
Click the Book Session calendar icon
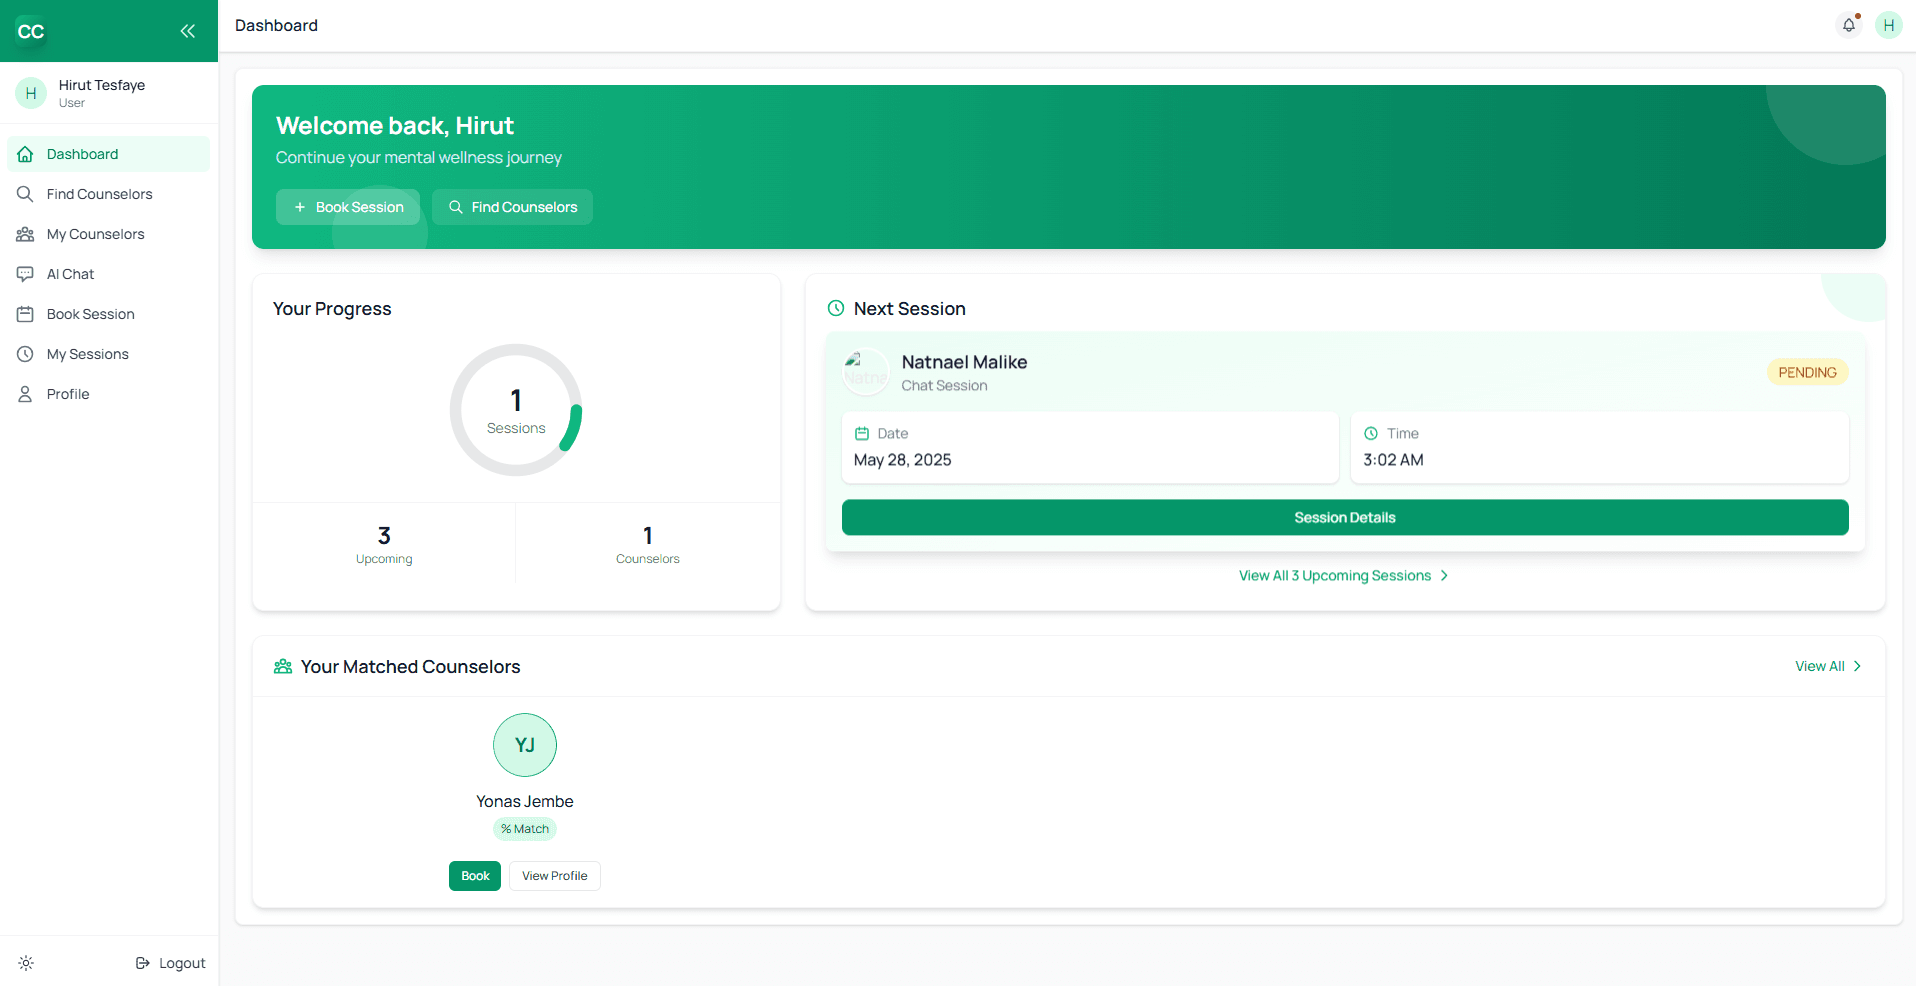click(25, 313)
